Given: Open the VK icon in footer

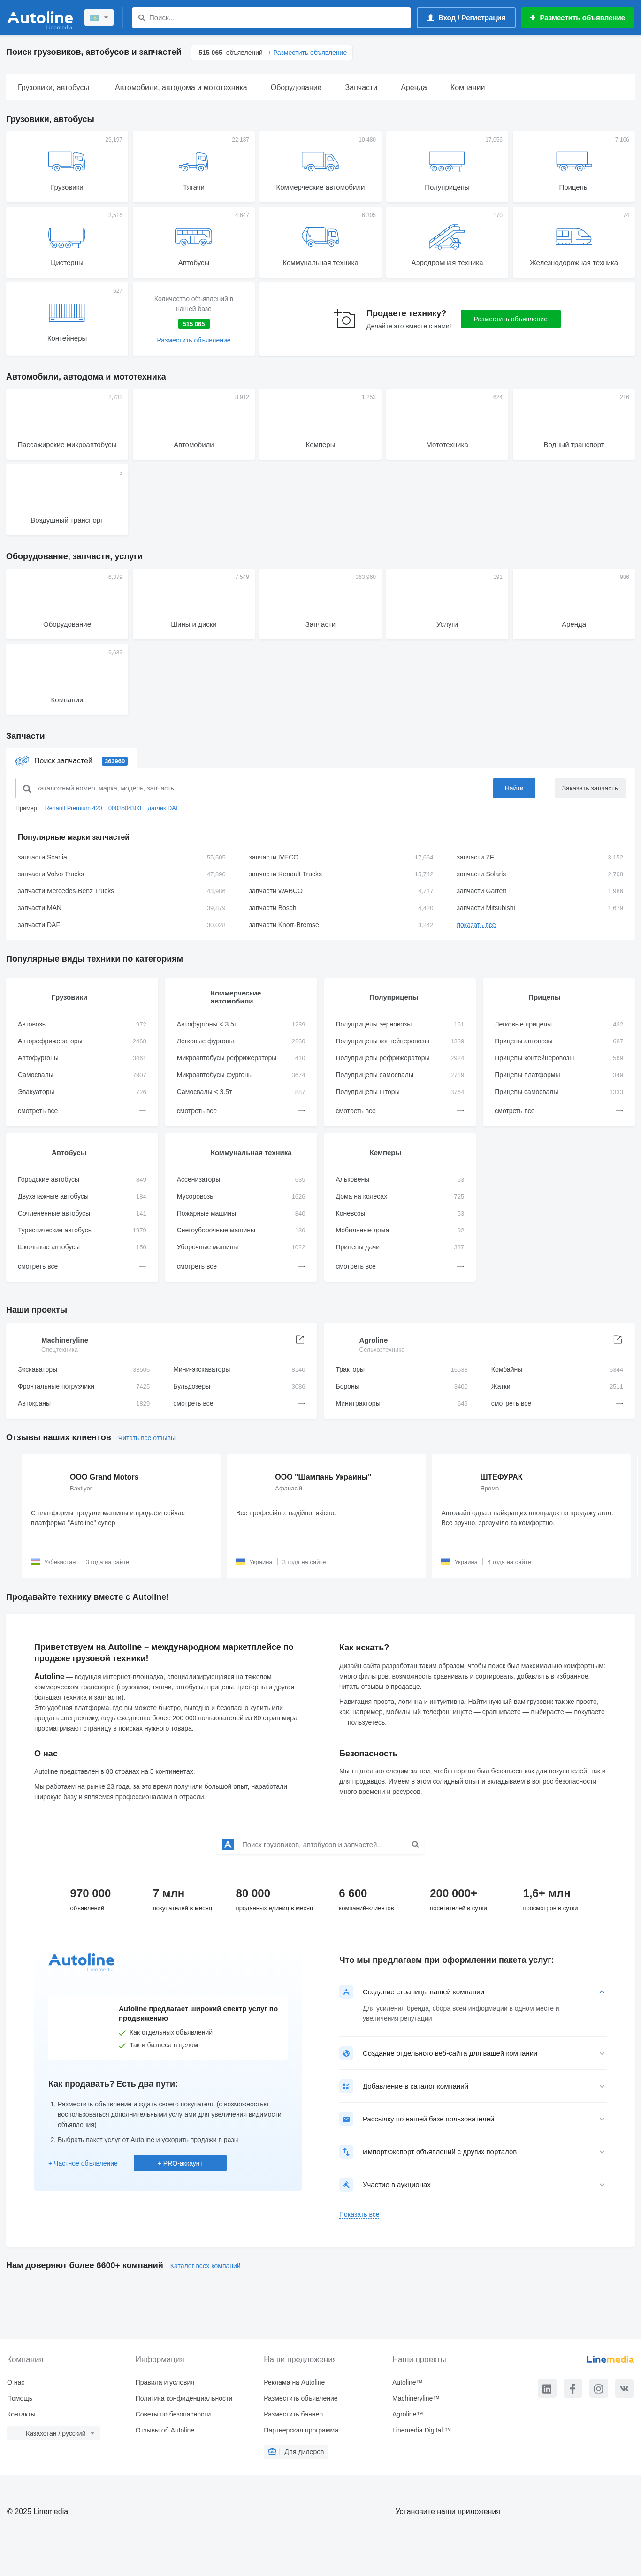Looking at the screenshot, I should [x=624, y=2388].
